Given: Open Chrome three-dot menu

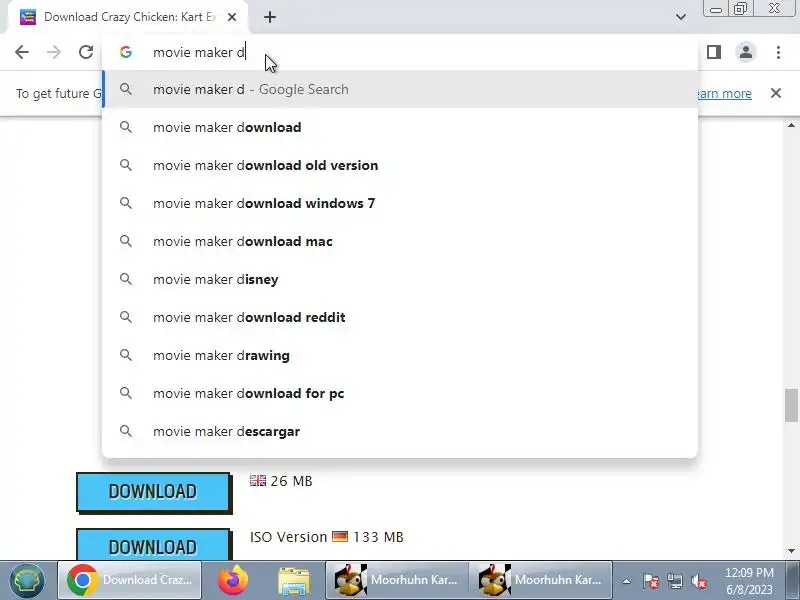Looking at the screenshot, I should (x=778, y=52).
